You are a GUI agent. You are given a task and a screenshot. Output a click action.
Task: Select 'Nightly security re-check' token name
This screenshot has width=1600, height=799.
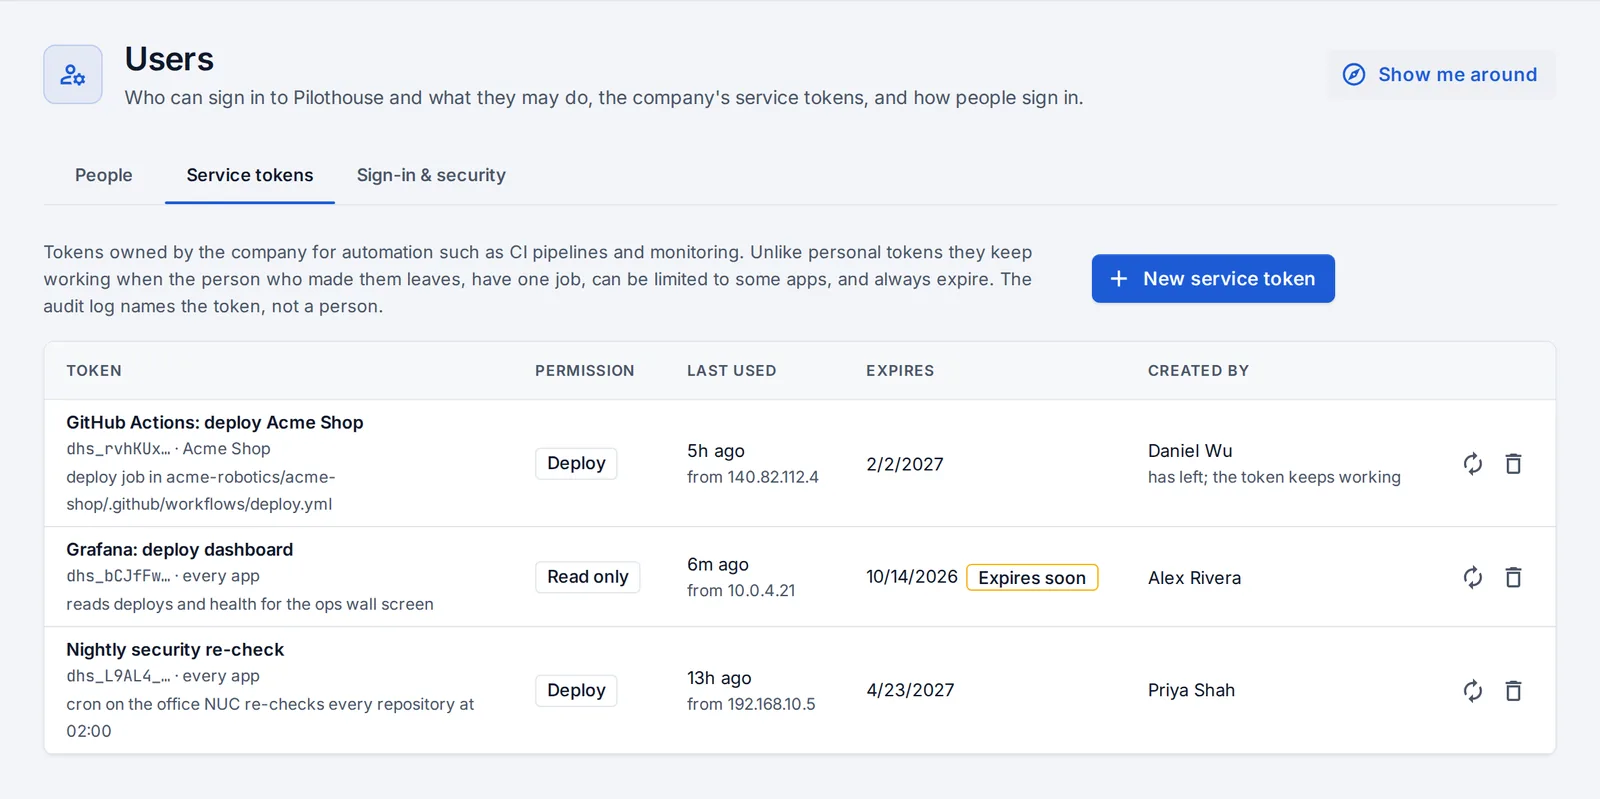coord(175,649)
